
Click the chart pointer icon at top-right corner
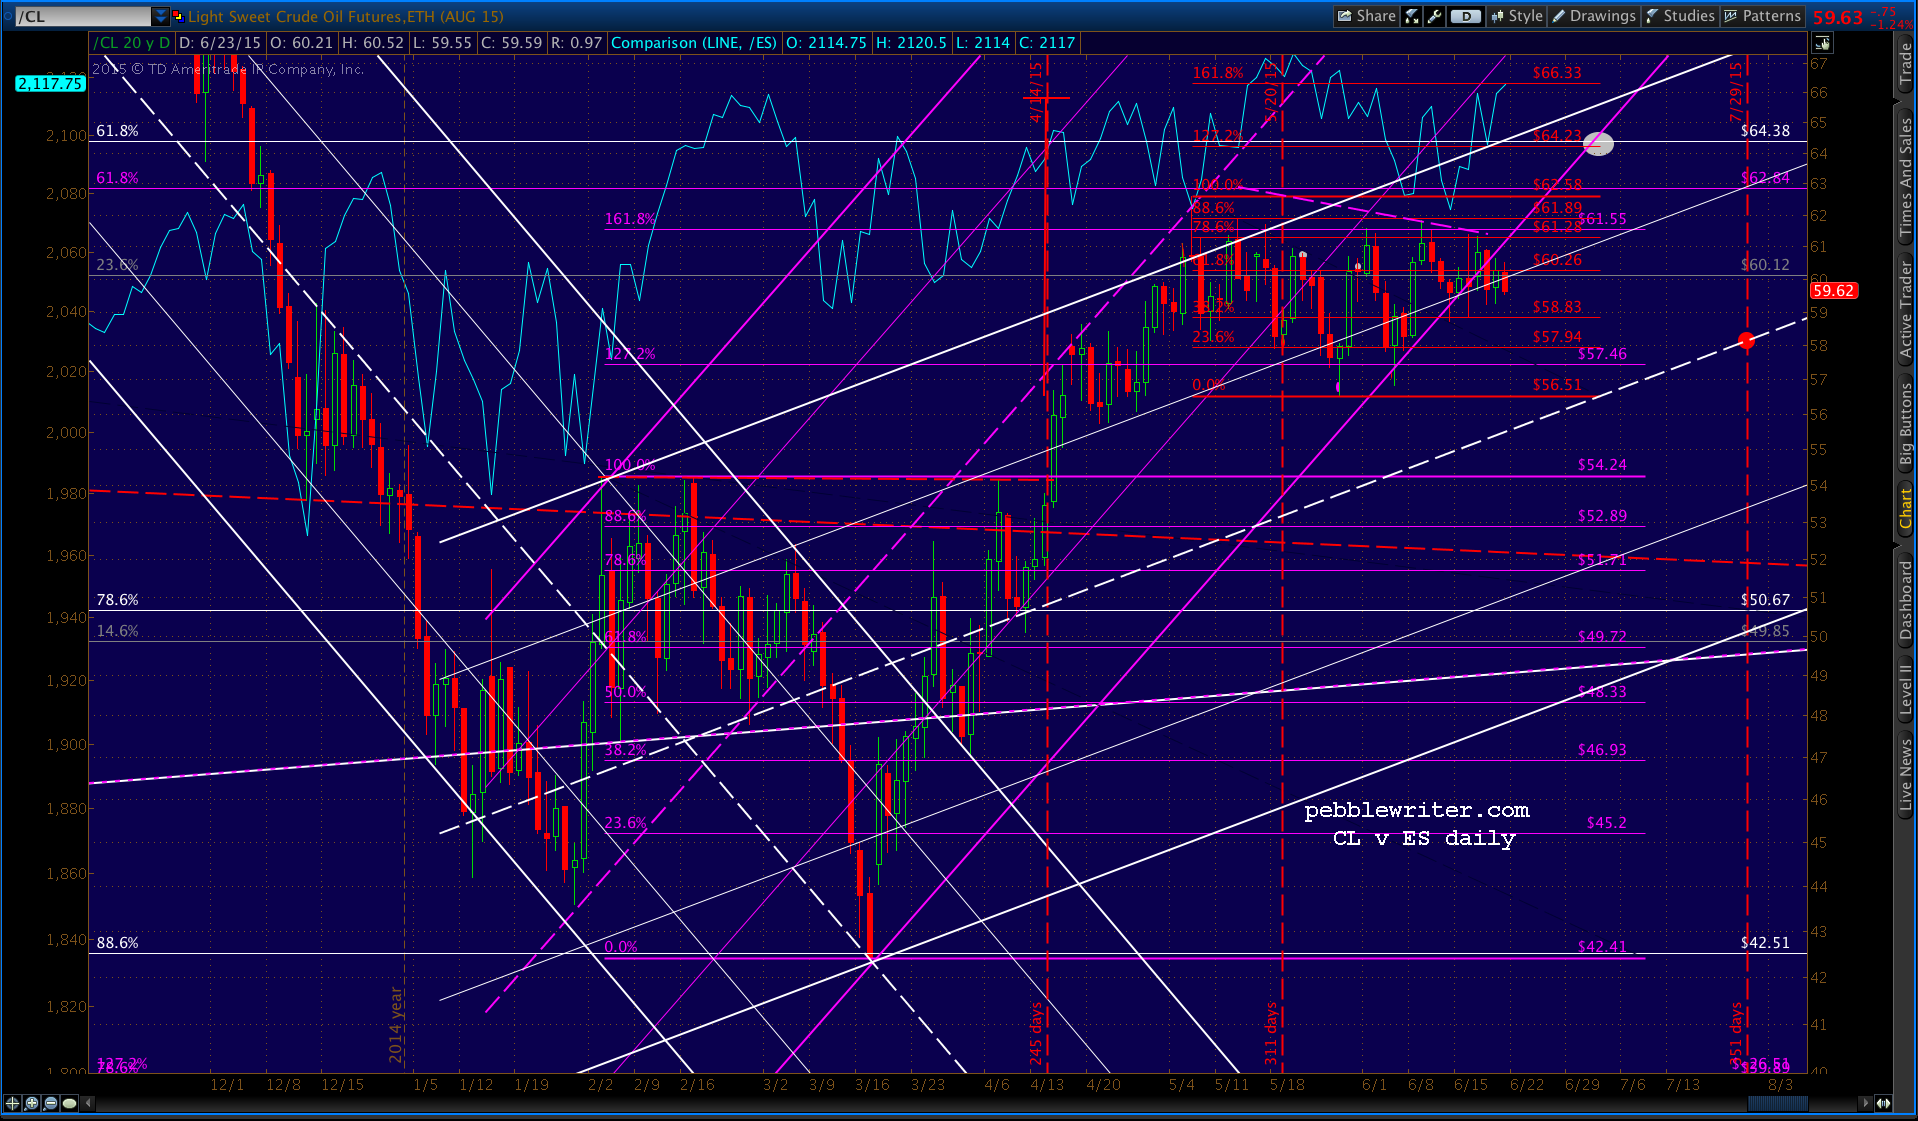click(x=1822, y=43)
